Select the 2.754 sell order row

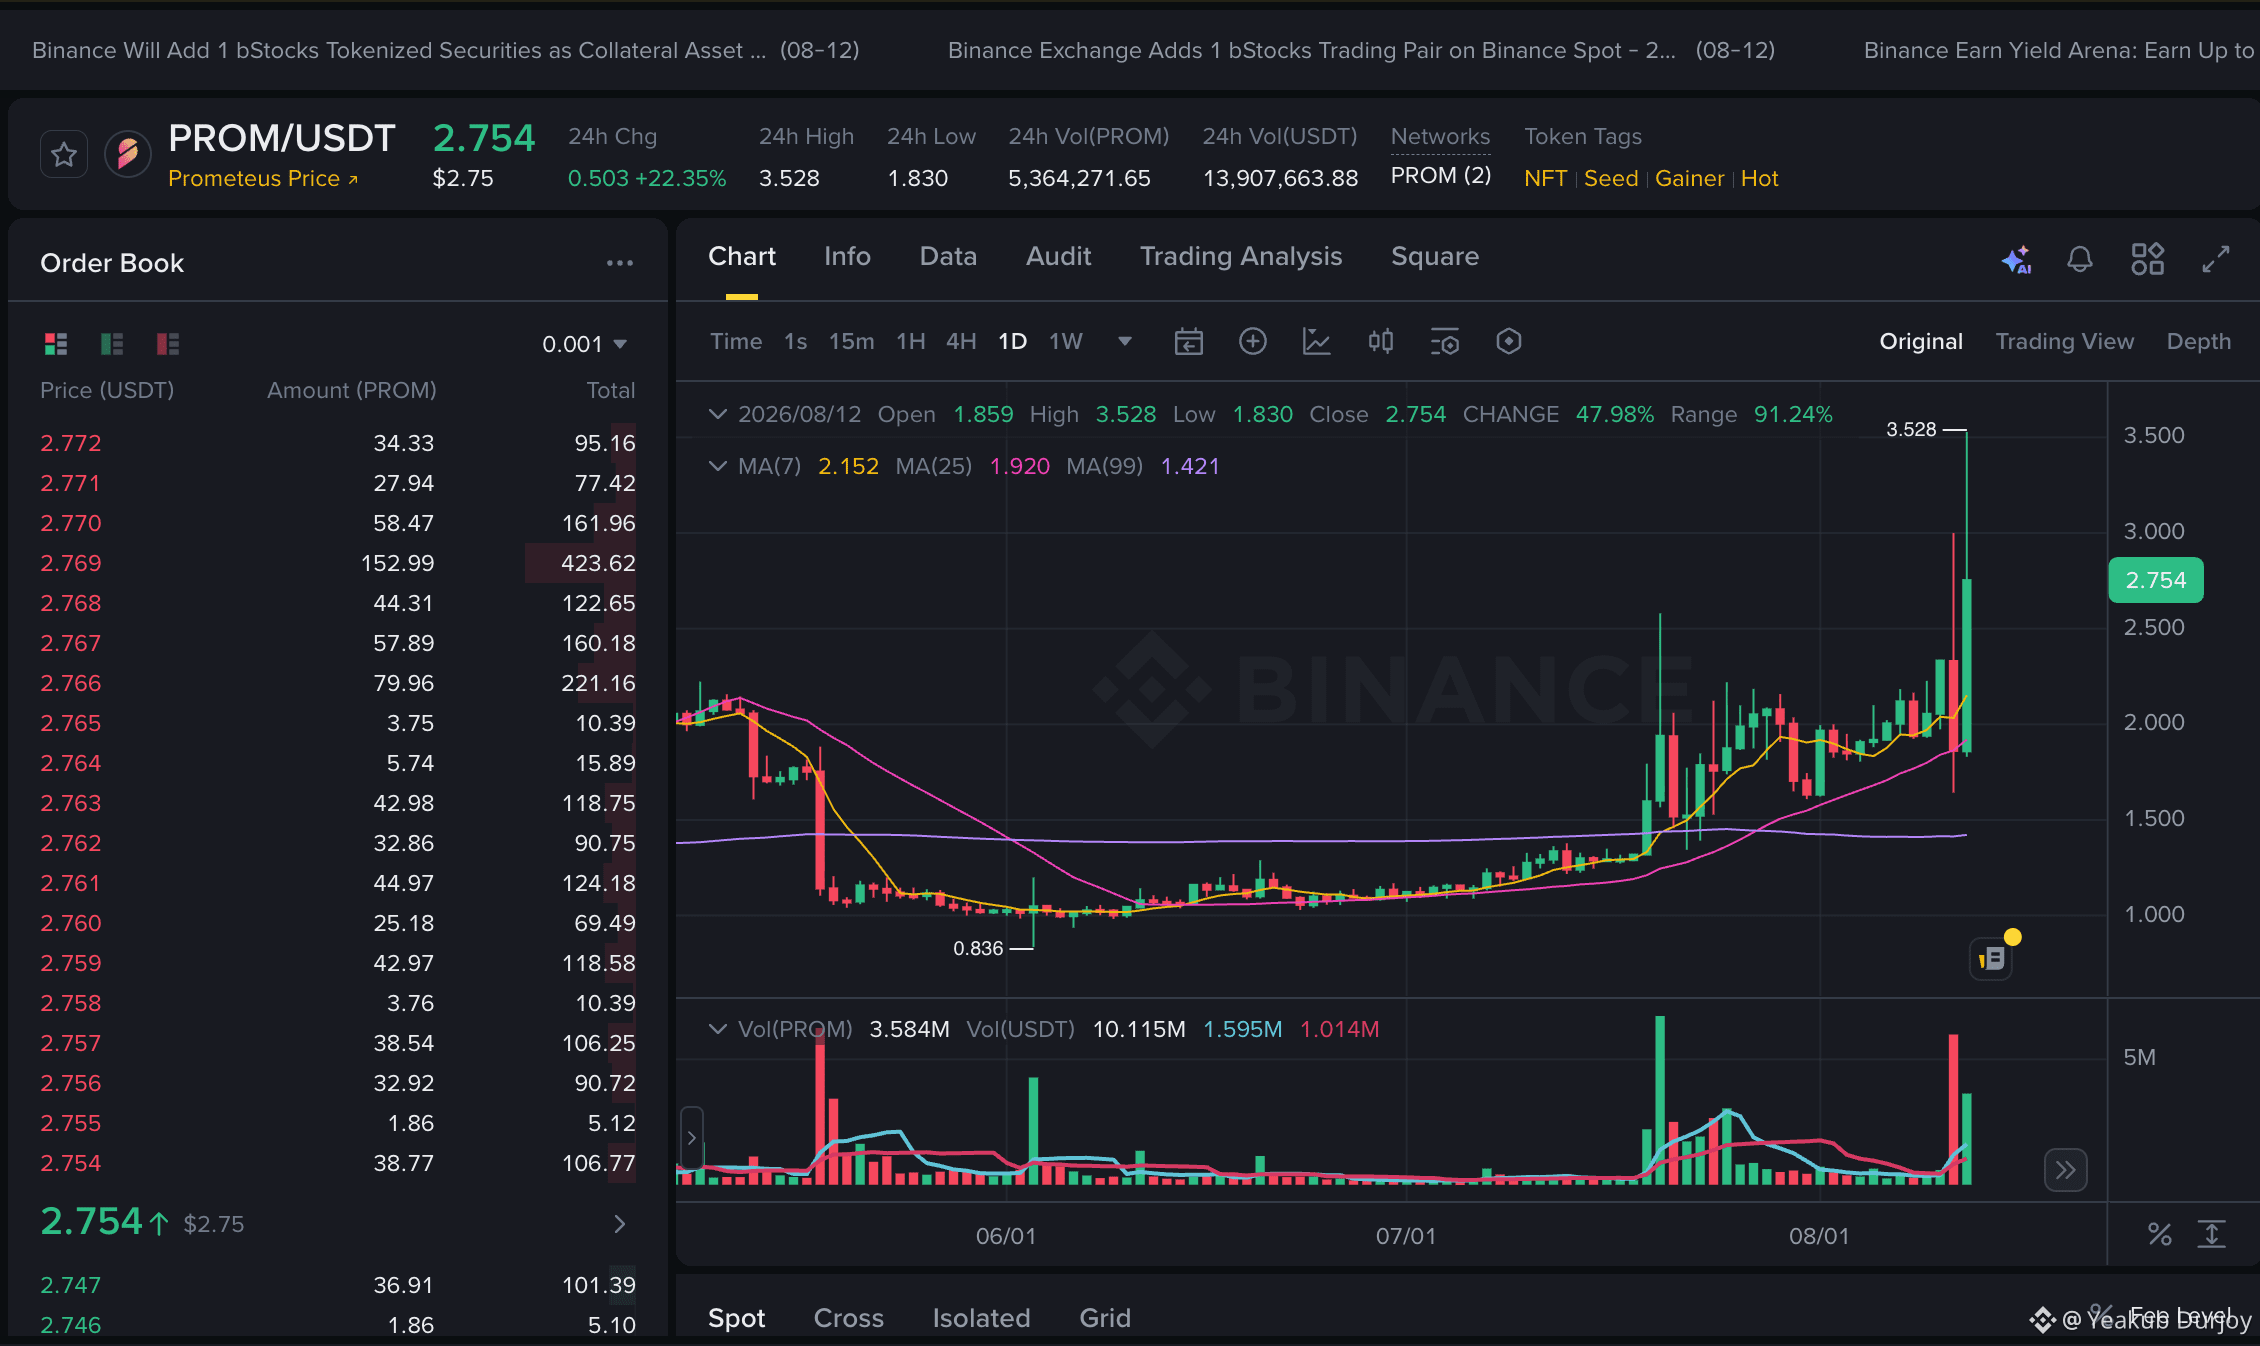(338, 1163)
